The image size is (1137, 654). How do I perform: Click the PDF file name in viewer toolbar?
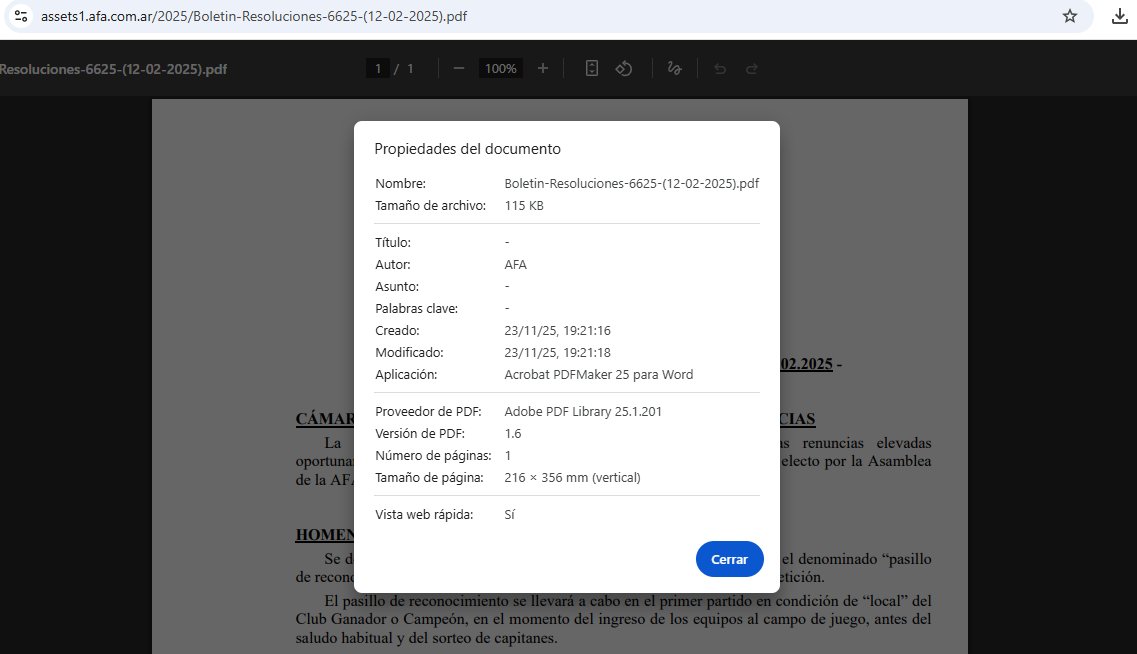click(113, 69)
